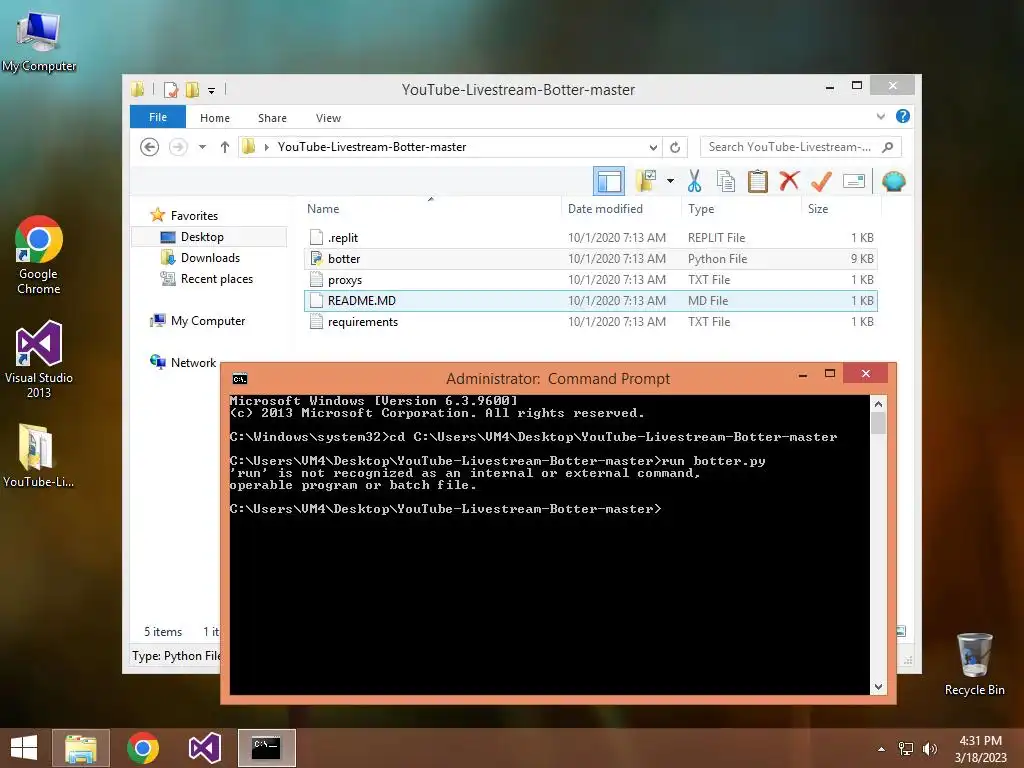
Task: Open Command Prompt system menu icon
Action: click(x=240, y=379)
